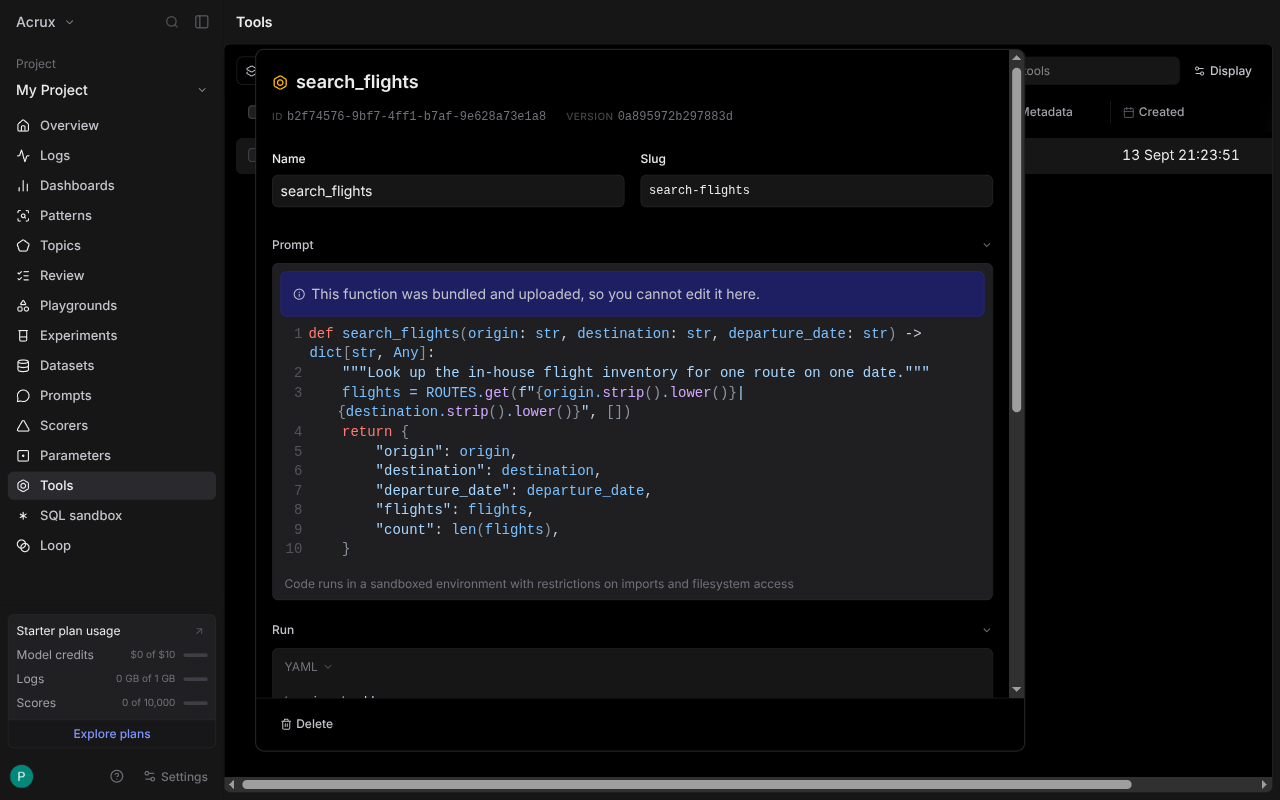Navigate to Review page

(x=112, y=276)
